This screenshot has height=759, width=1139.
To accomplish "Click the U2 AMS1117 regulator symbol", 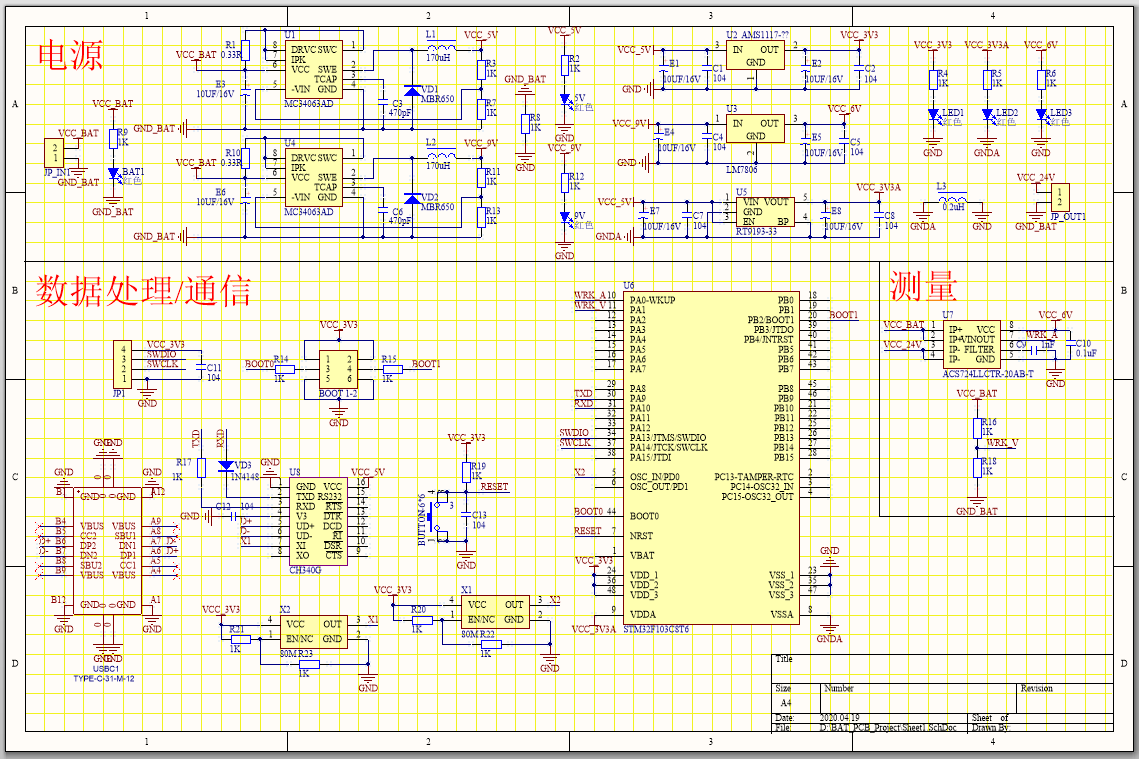I will pyautogui.click(x=755, y=55).
